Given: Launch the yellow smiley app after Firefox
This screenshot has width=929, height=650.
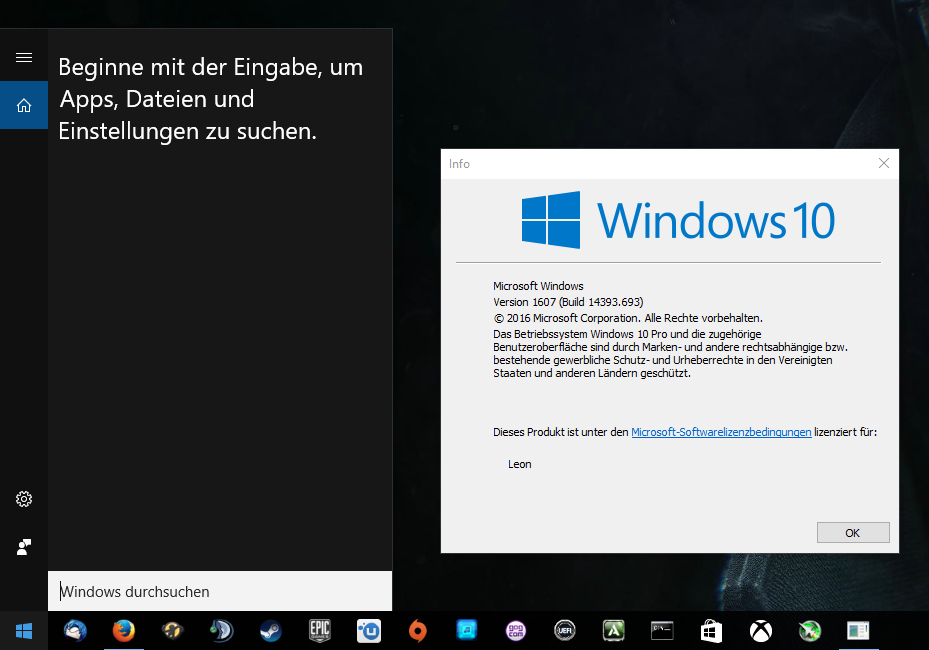Looking at the screenshot, I should tap(172, 631).
